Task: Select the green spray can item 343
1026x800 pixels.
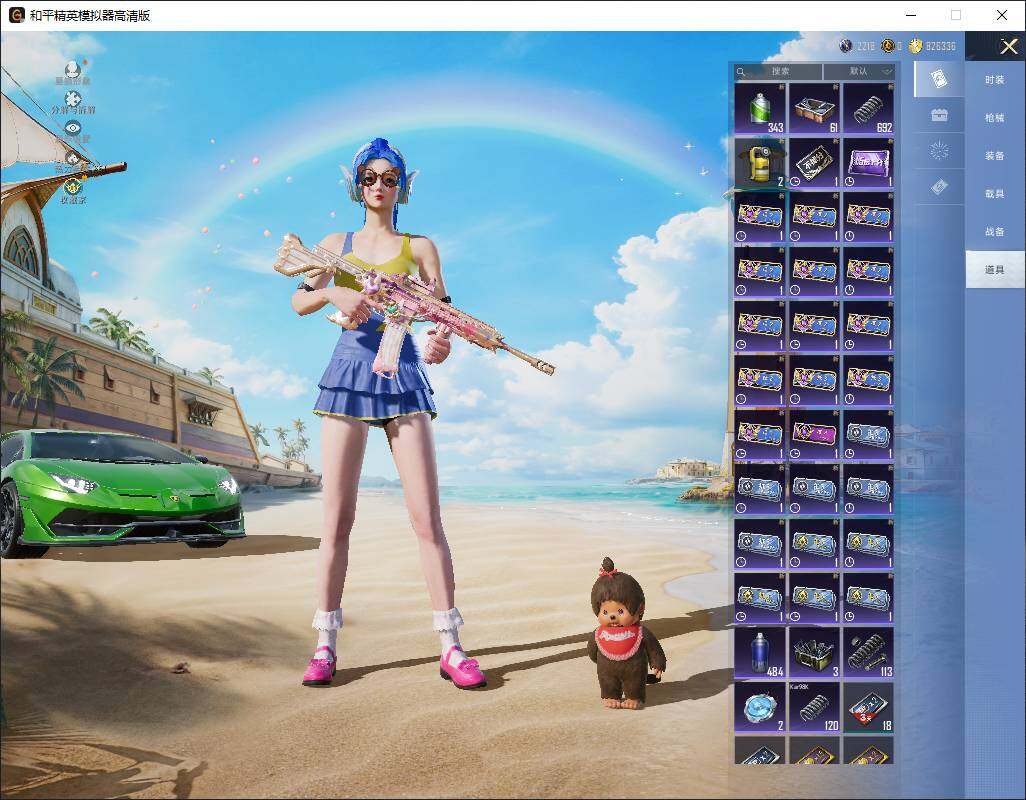Action: point(760,109)
